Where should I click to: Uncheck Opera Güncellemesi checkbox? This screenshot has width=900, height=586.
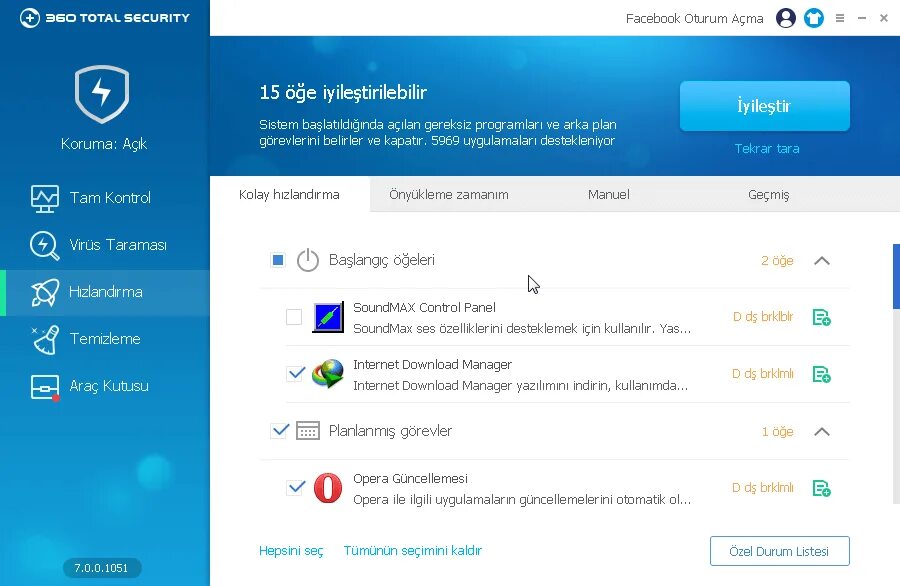(x=296, y=488)
